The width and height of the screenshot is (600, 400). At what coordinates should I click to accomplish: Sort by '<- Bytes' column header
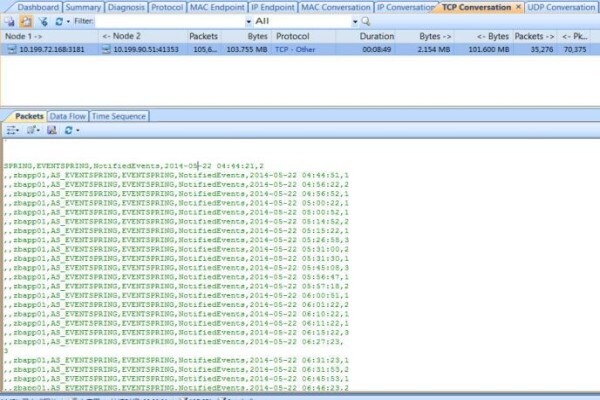pos(484,36)
